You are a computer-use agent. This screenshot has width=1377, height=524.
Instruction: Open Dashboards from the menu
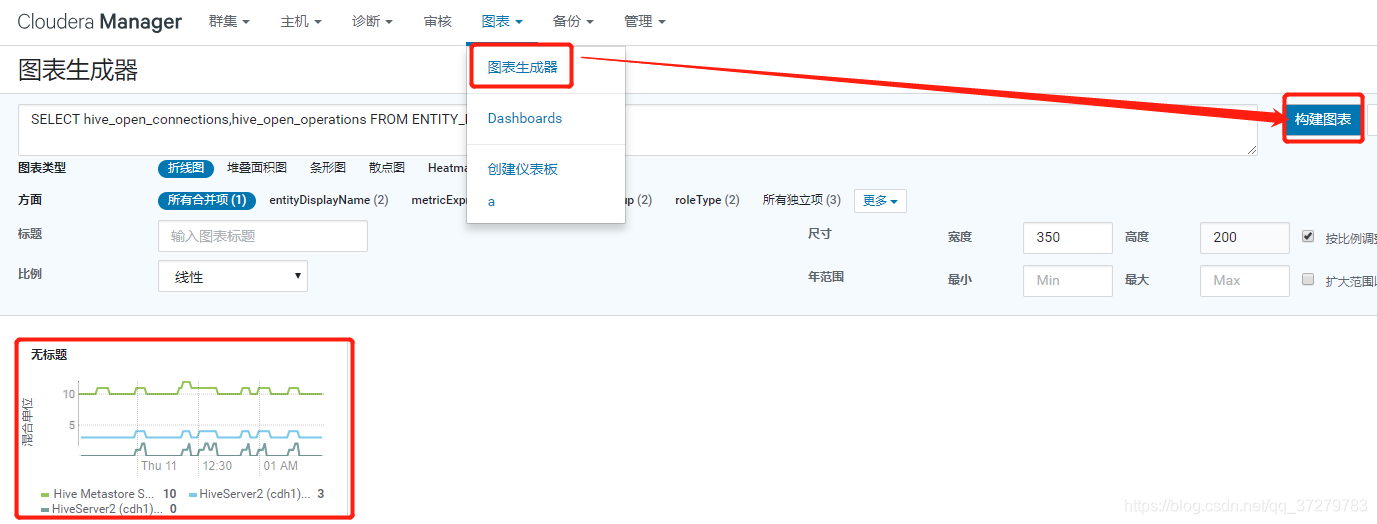tap(524, 118)
